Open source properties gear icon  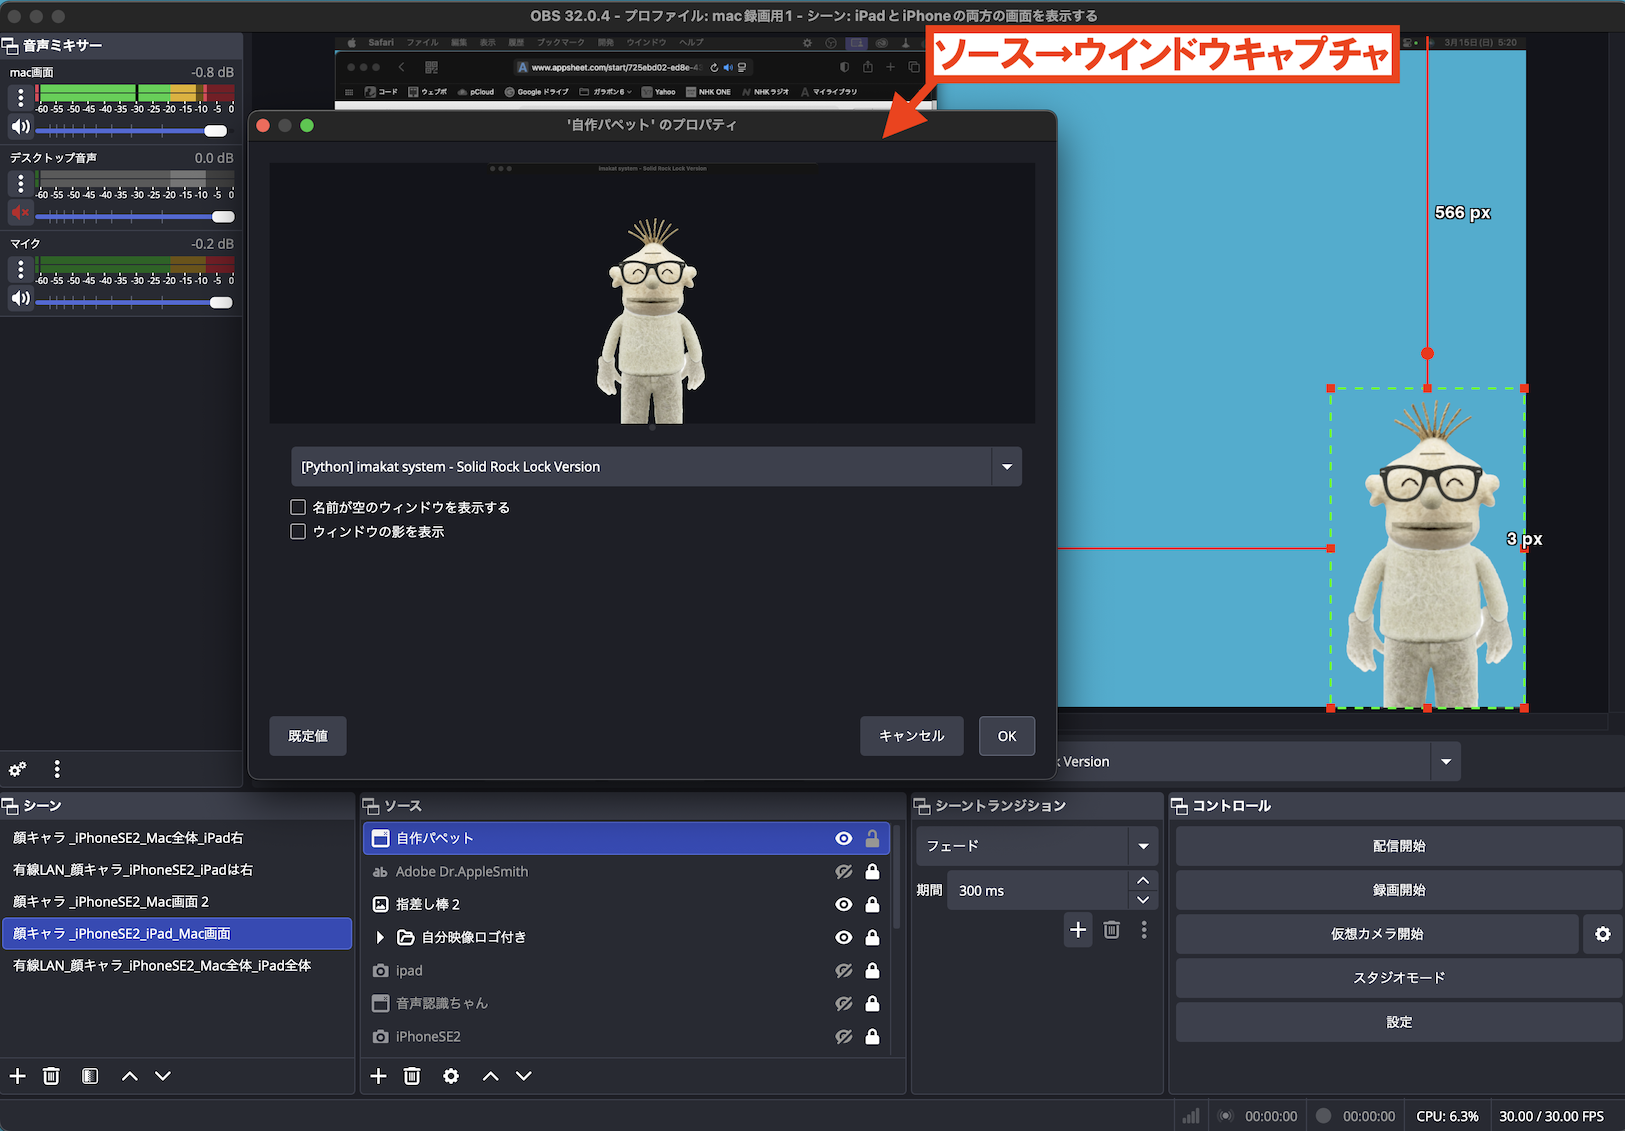(x=451, y=1076)
